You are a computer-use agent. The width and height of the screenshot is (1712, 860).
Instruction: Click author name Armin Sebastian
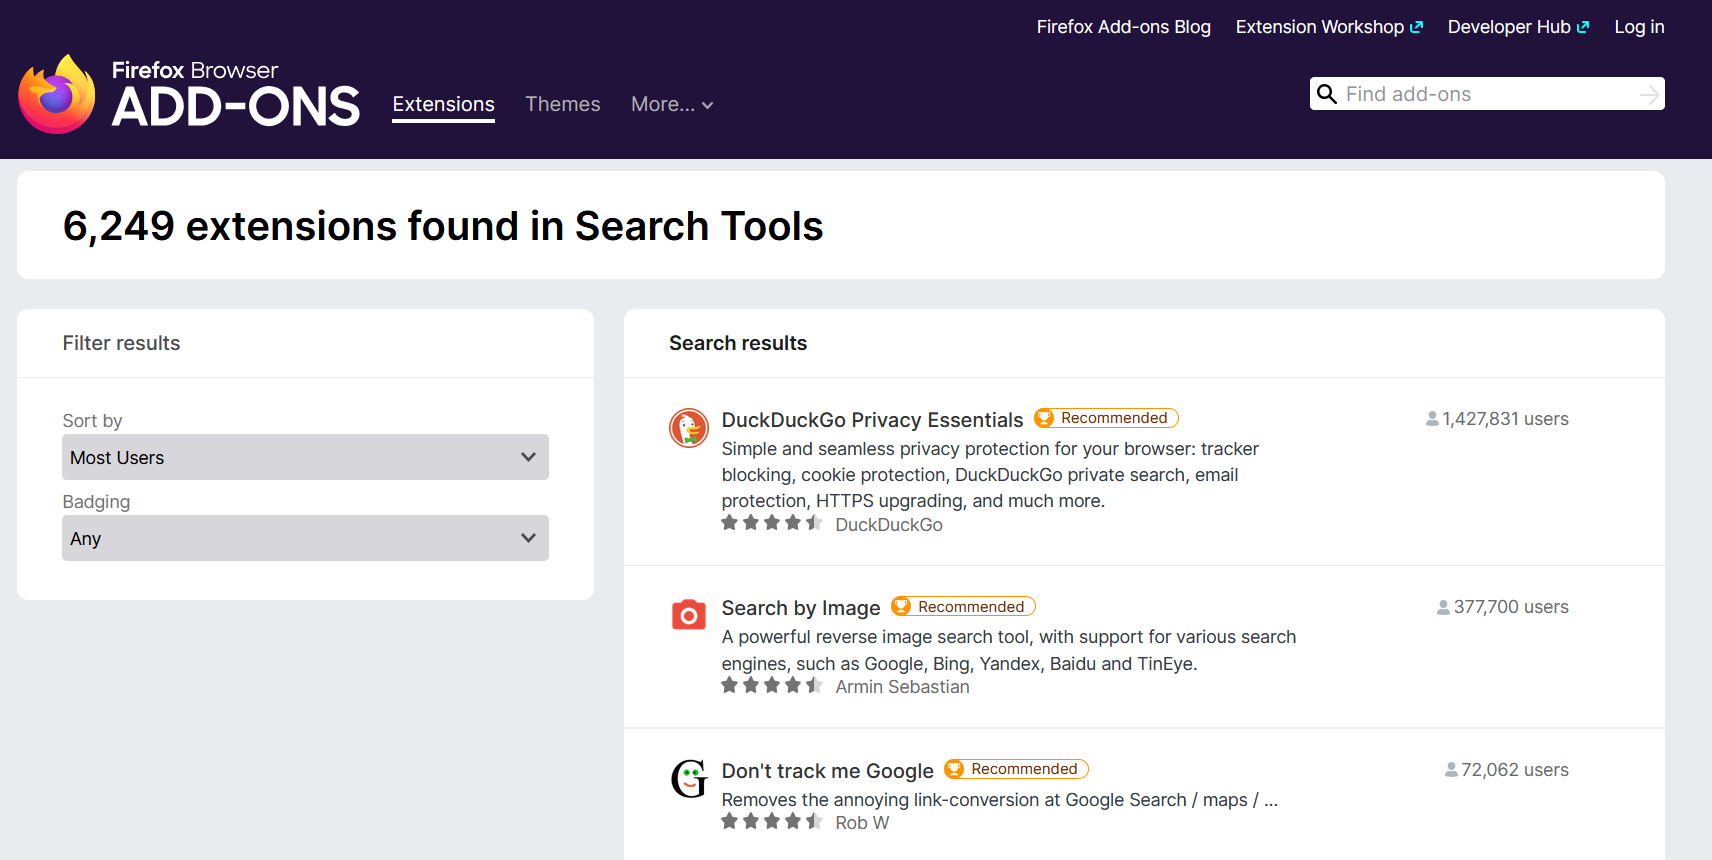tap(902, 687)
